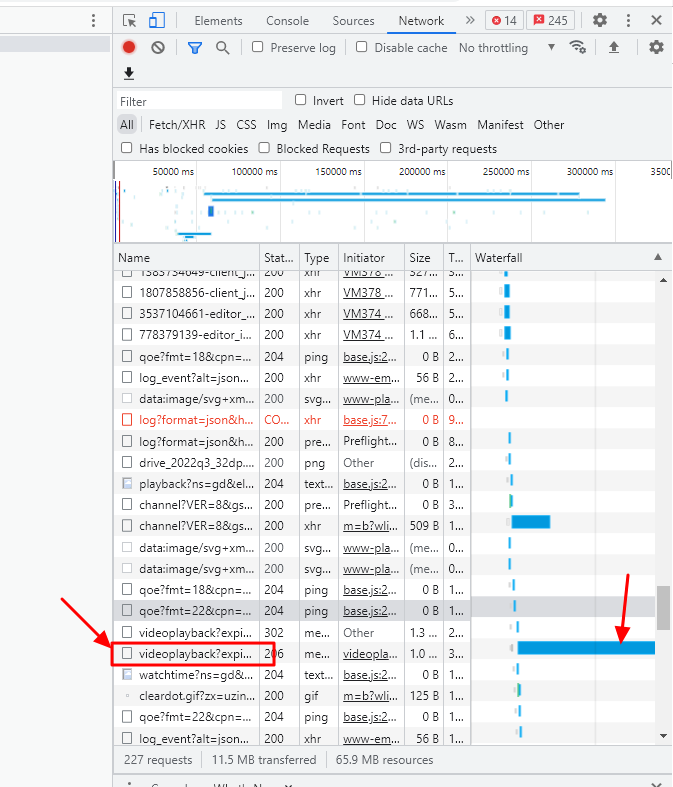Check 3rd-party requests checkbox

click(385, 148)
